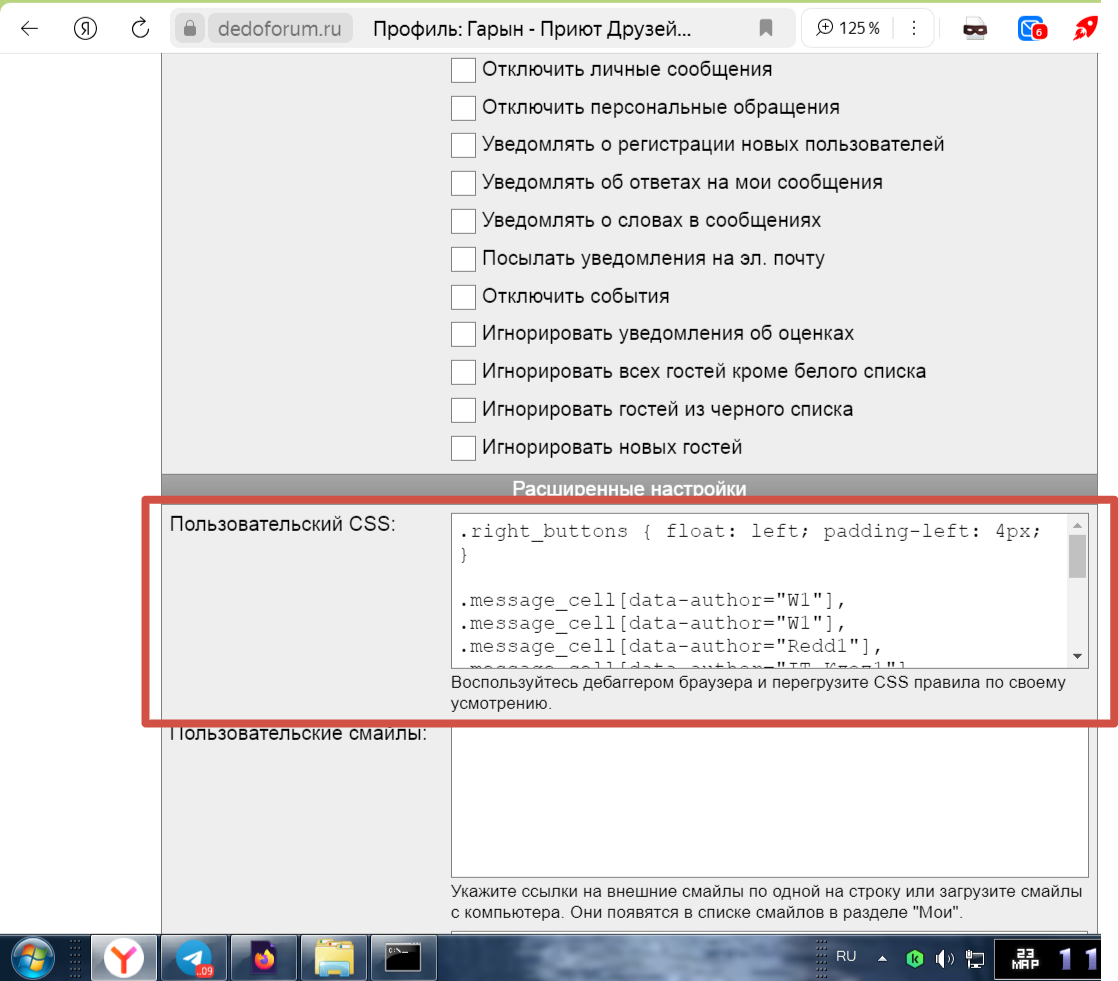Image resolution: width=1118 pixels, height=981 pixels.
Task: Open the three-dot menu beside zoom
Action: coord(914,28)
